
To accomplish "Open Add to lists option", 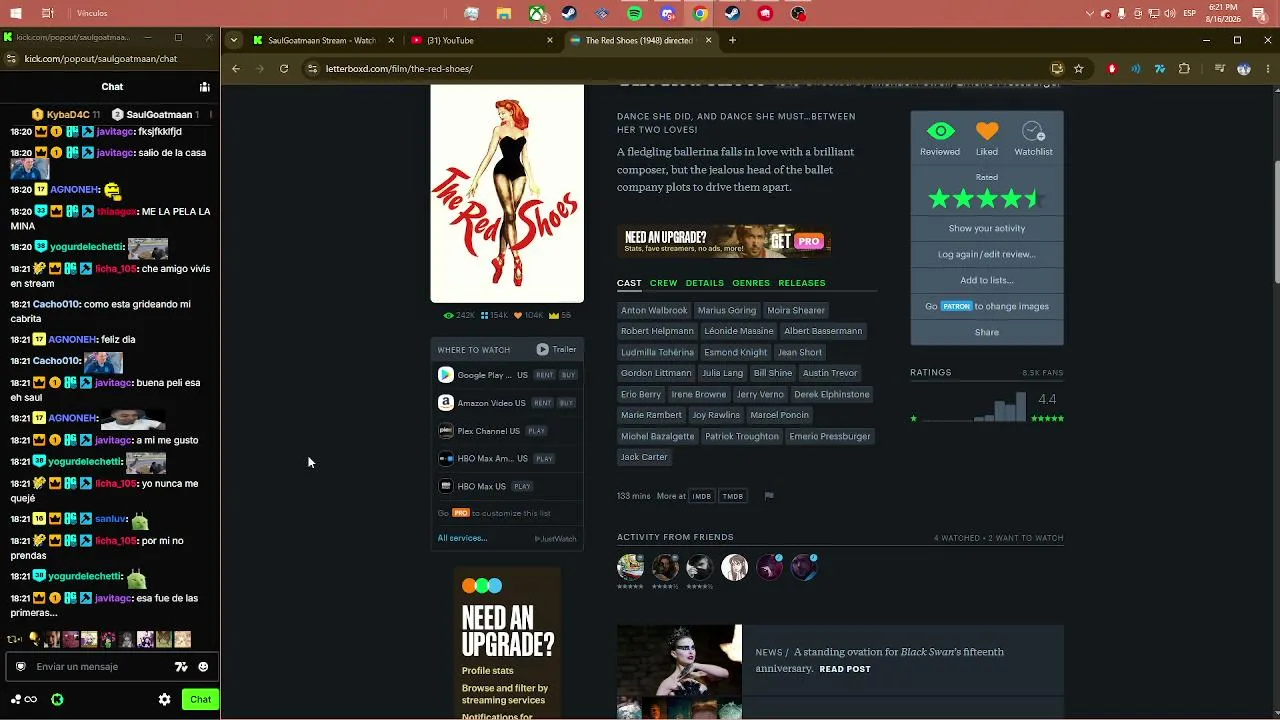I will [x=987, y=281].
